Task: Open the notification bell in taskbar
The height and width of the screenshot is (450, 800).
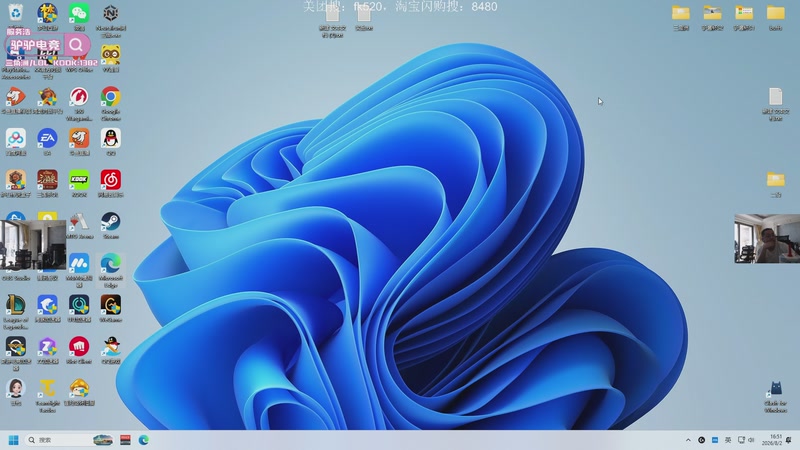Action: pyautogui.click(x=789, y=440)
